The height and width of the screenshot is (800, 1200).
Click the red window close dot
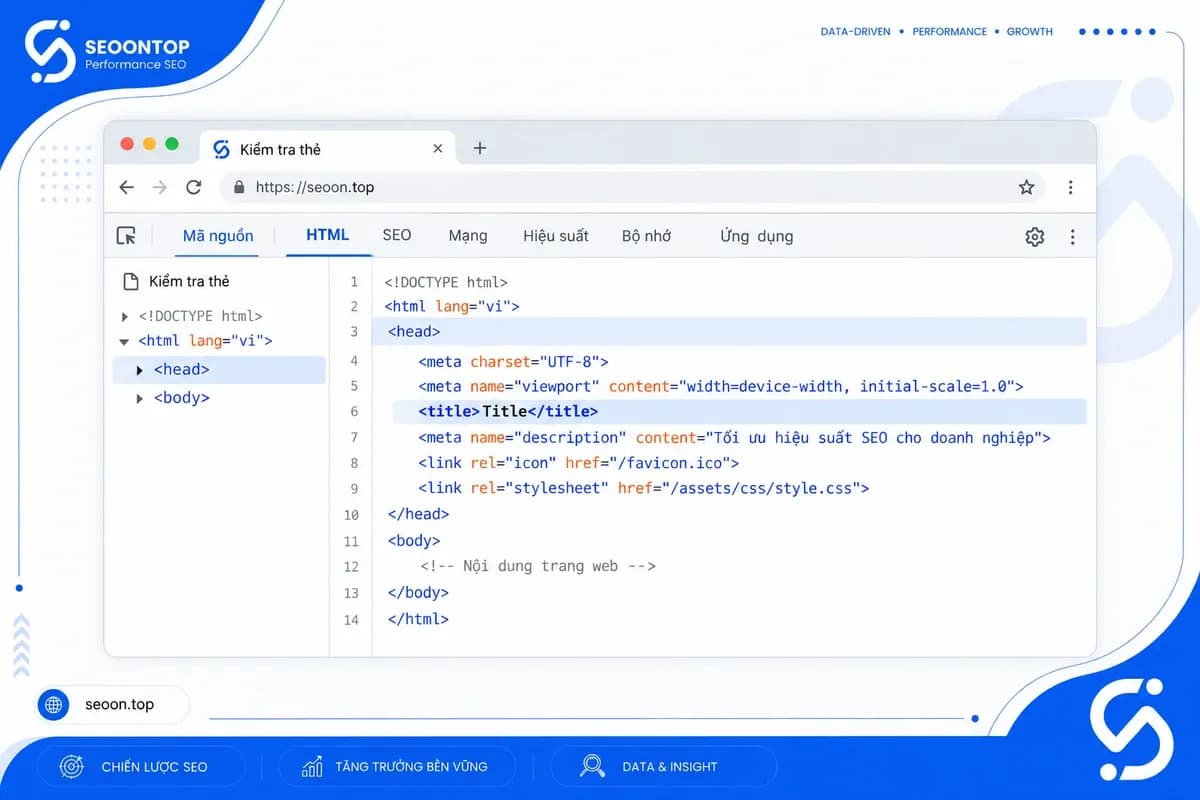pos(127,144)
